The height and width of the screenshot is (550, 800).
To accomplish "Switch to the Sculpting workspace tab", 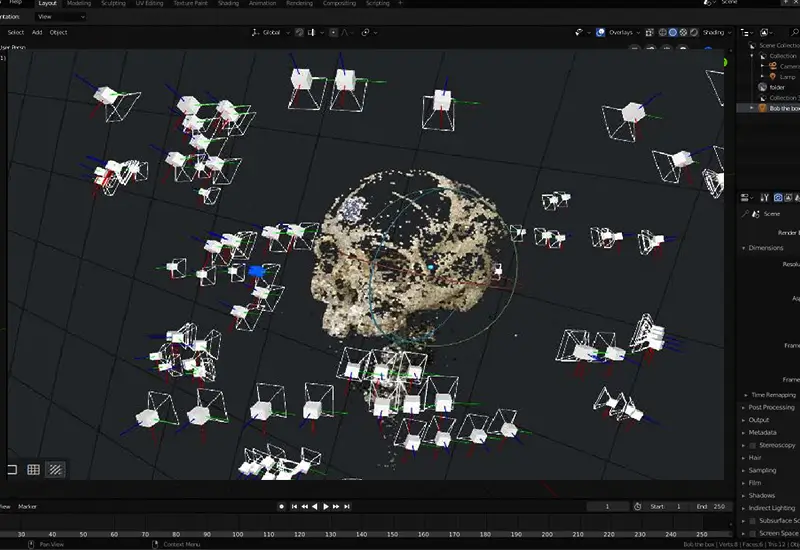I will click(112, 4).
